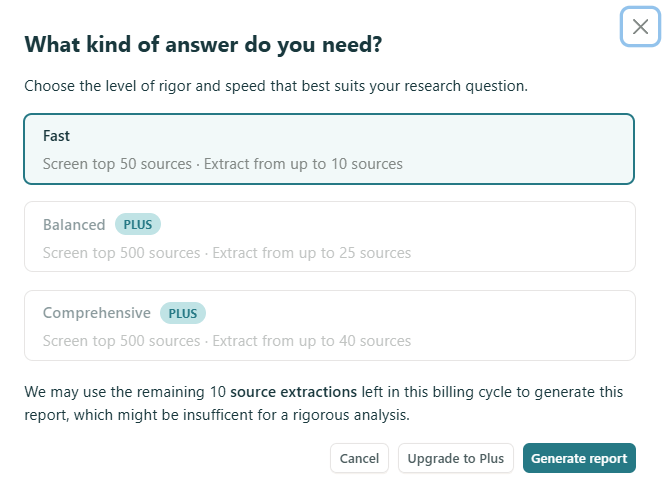This screenshot has height=488, width=669.
Task: Click the 'What kind of answer' heading
Action: (203, 45)
